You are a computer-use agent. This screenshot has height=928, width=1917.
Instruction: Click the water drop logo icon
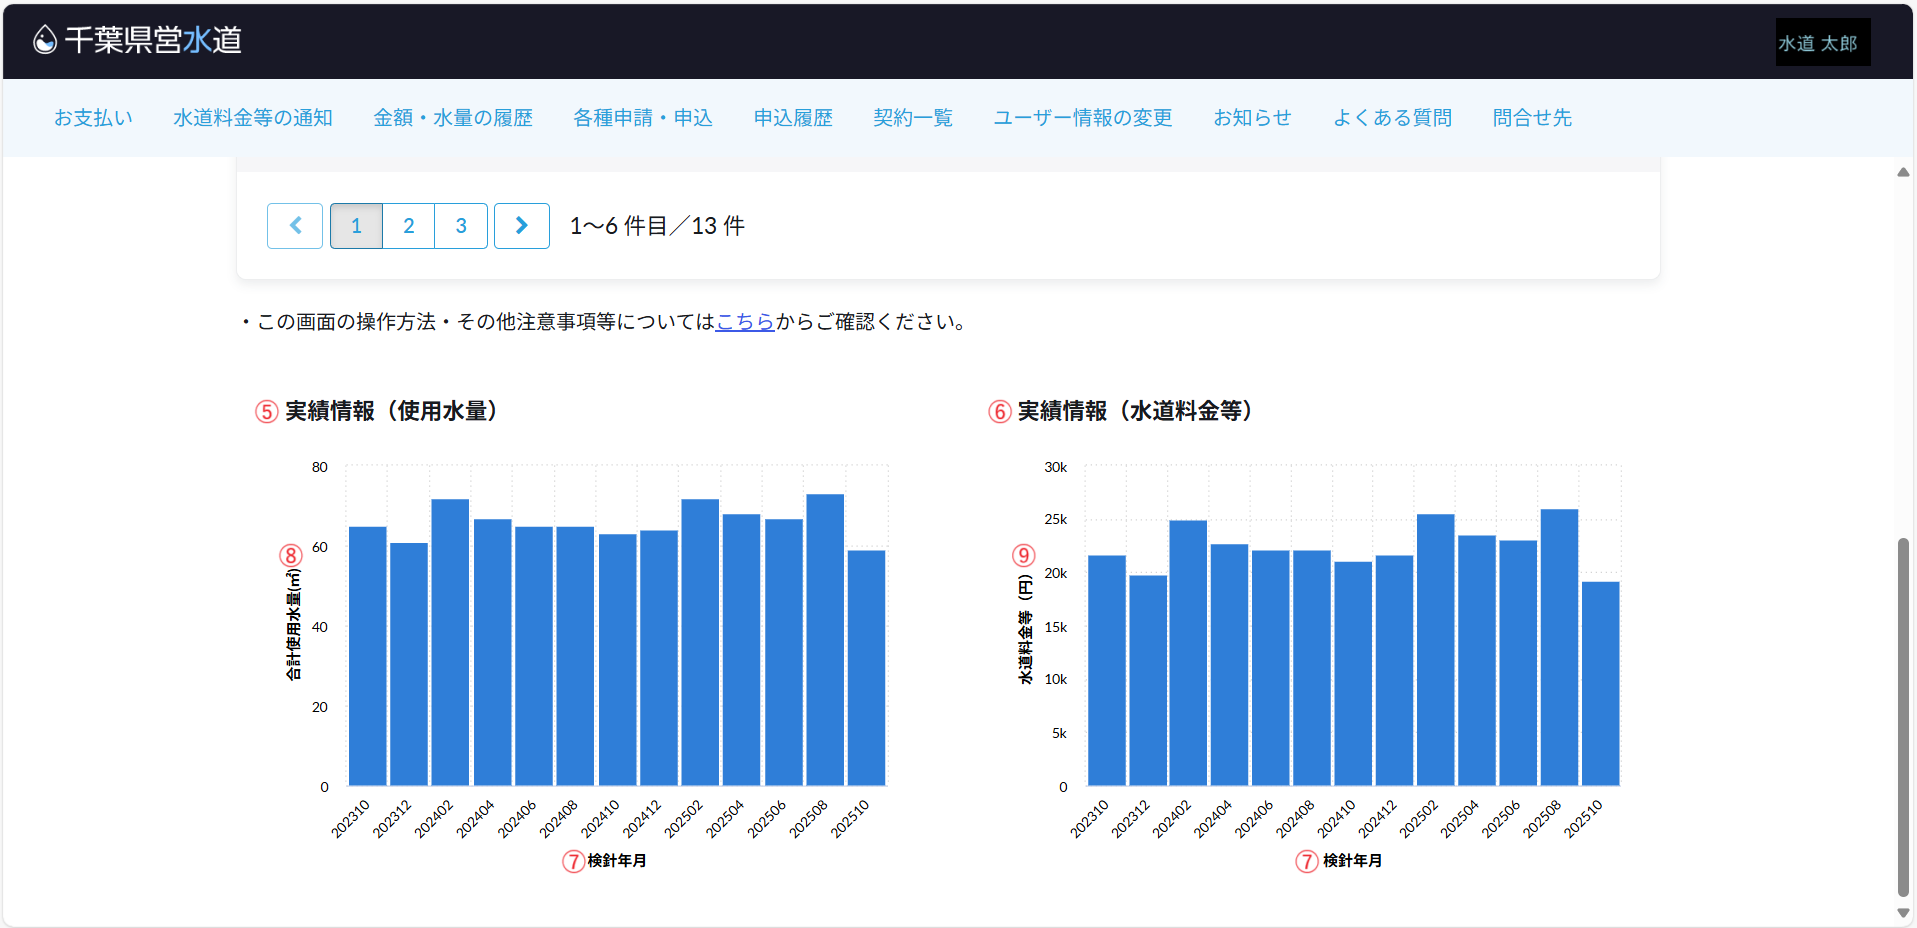(x=45, y=40)
